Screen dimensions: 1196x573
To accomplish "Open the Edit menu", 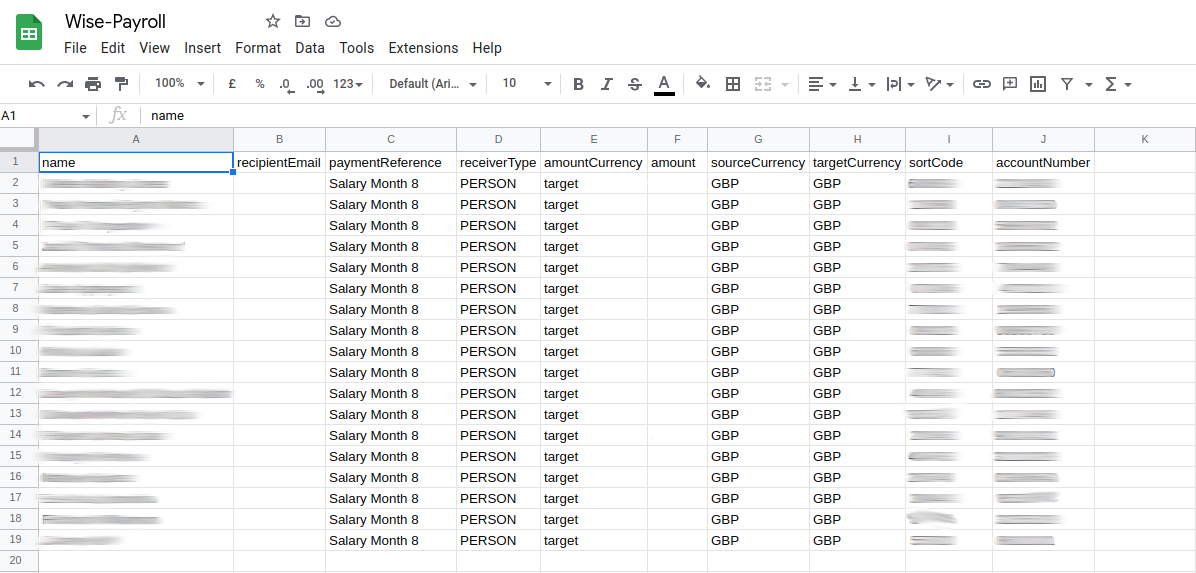I will (113, 48).
